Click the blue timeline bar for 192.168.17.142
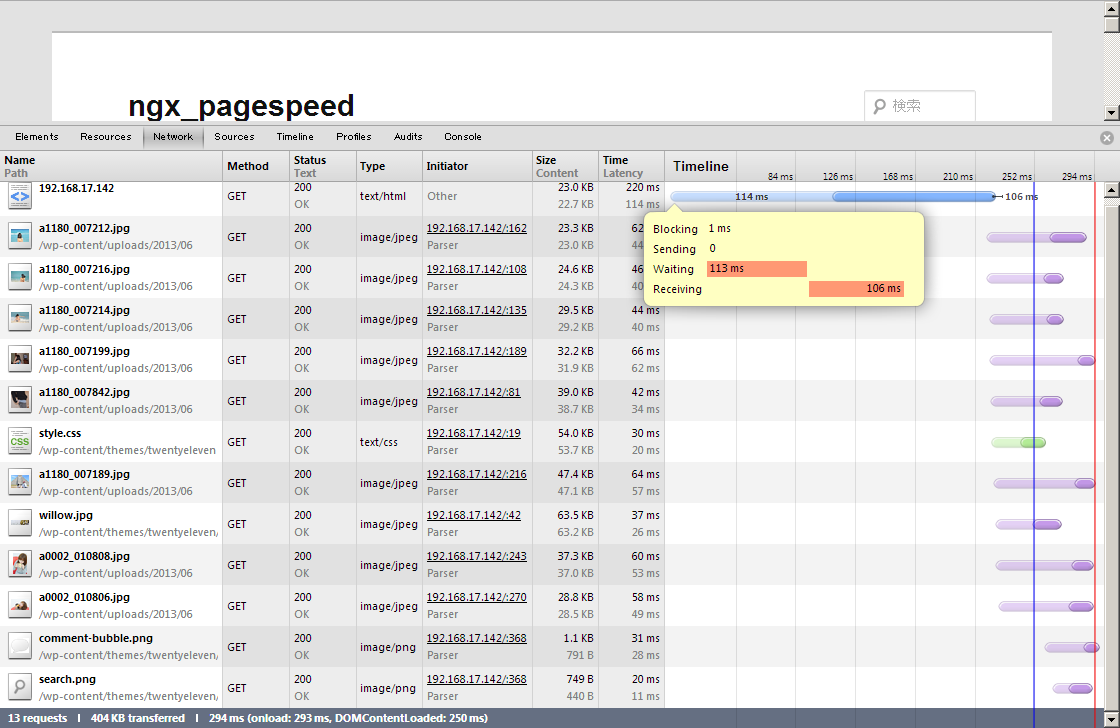Image resolution: width=1120 pixels, height=728 pixels. click(832, 196)
